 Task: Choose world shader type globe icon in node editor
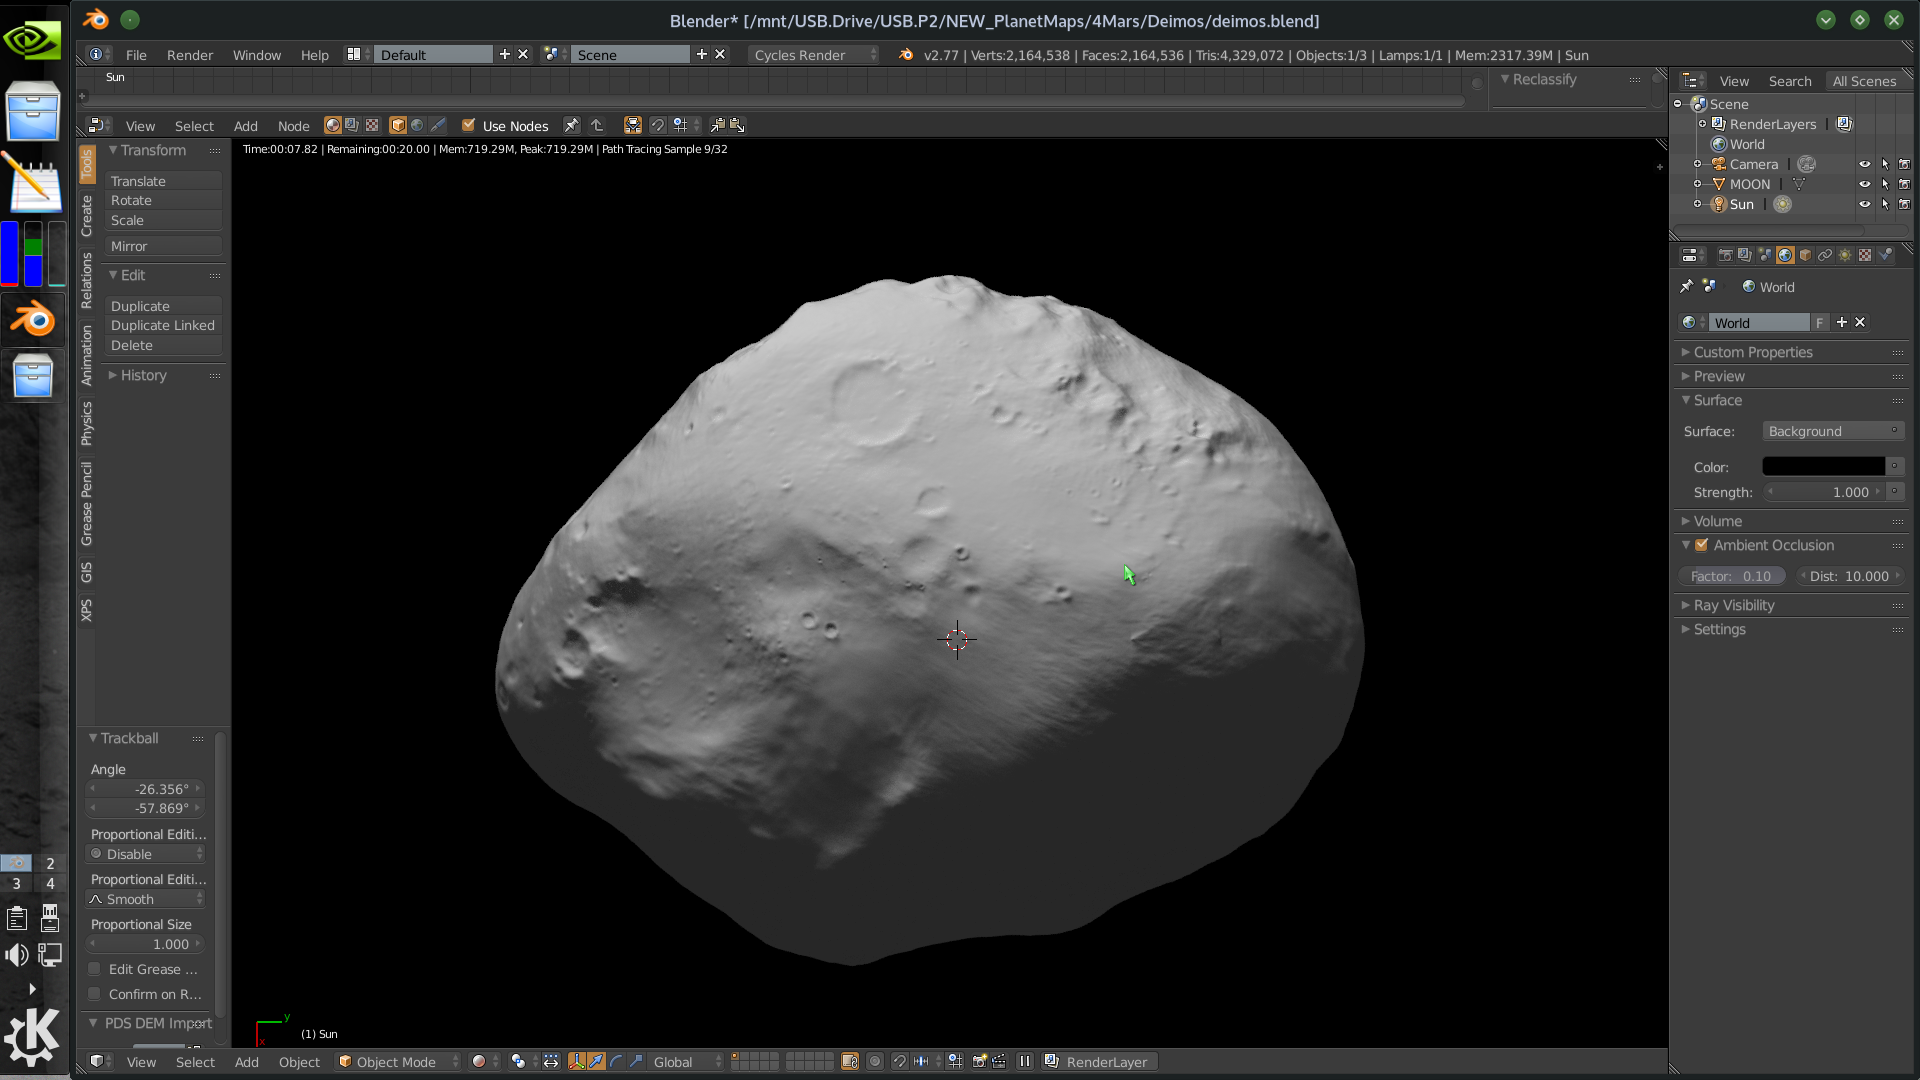pos(418,125)
